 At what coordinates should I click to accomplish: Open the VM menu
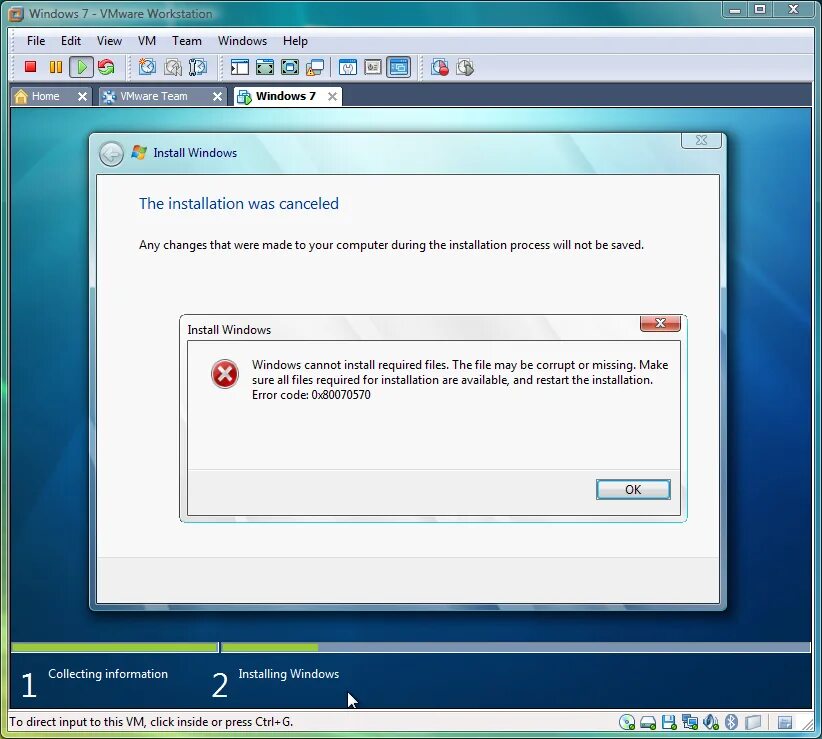pos(147,41)
